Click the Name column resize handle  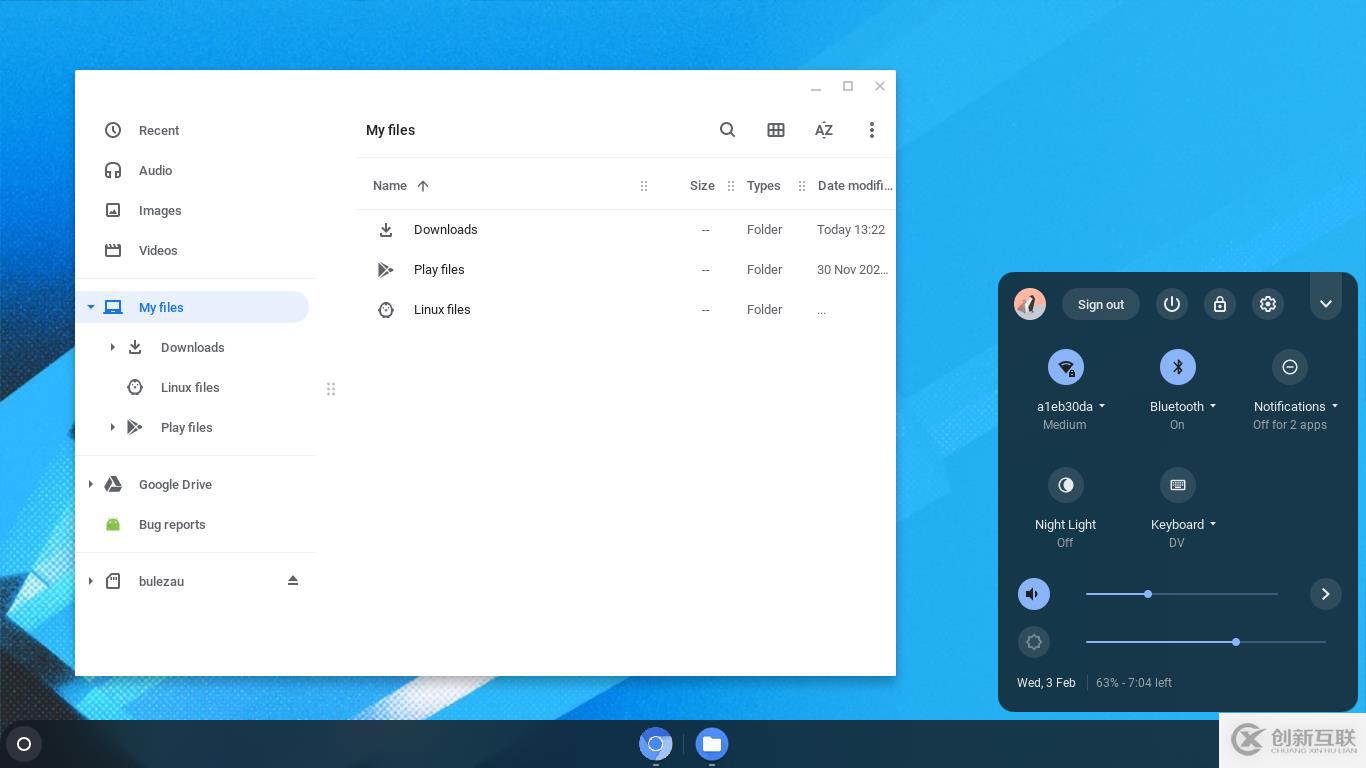click(x=644, y=186)
